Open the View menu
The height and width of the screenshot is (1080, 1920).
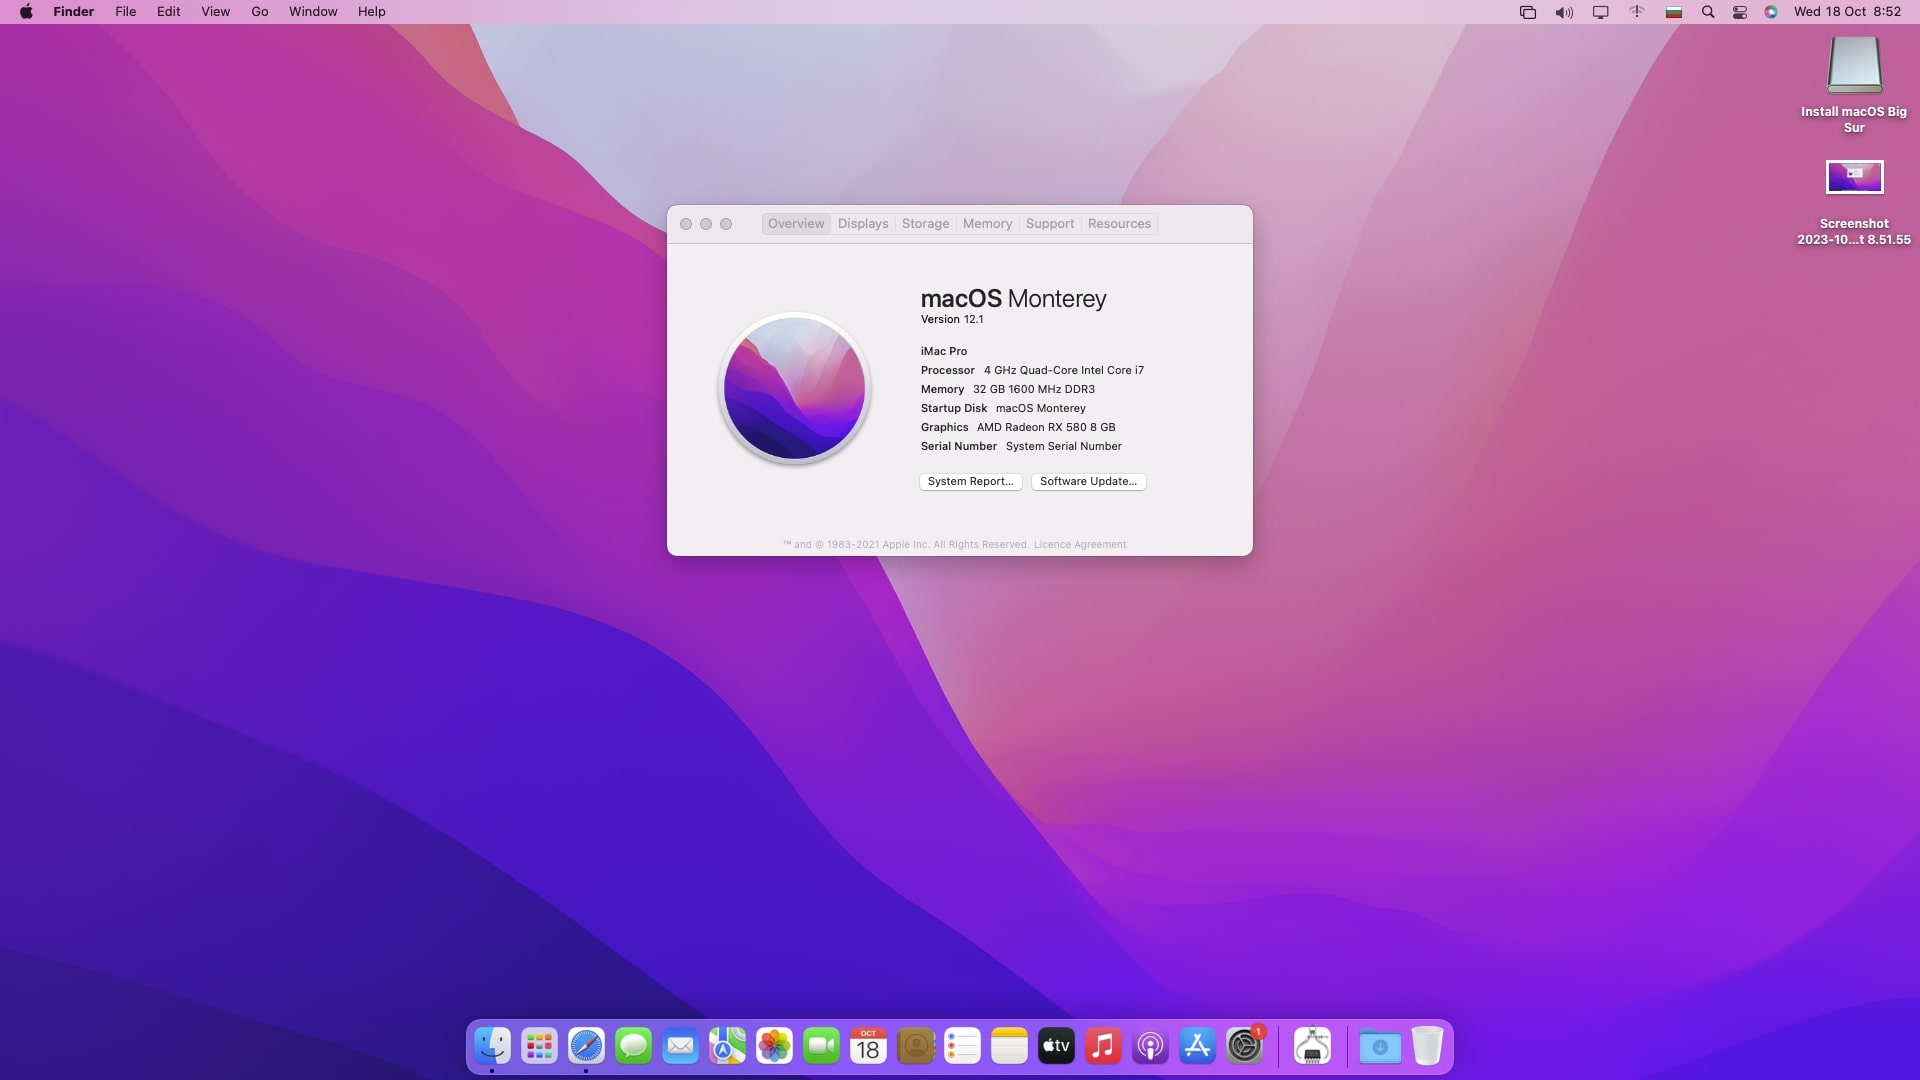(x=216, y=12)
